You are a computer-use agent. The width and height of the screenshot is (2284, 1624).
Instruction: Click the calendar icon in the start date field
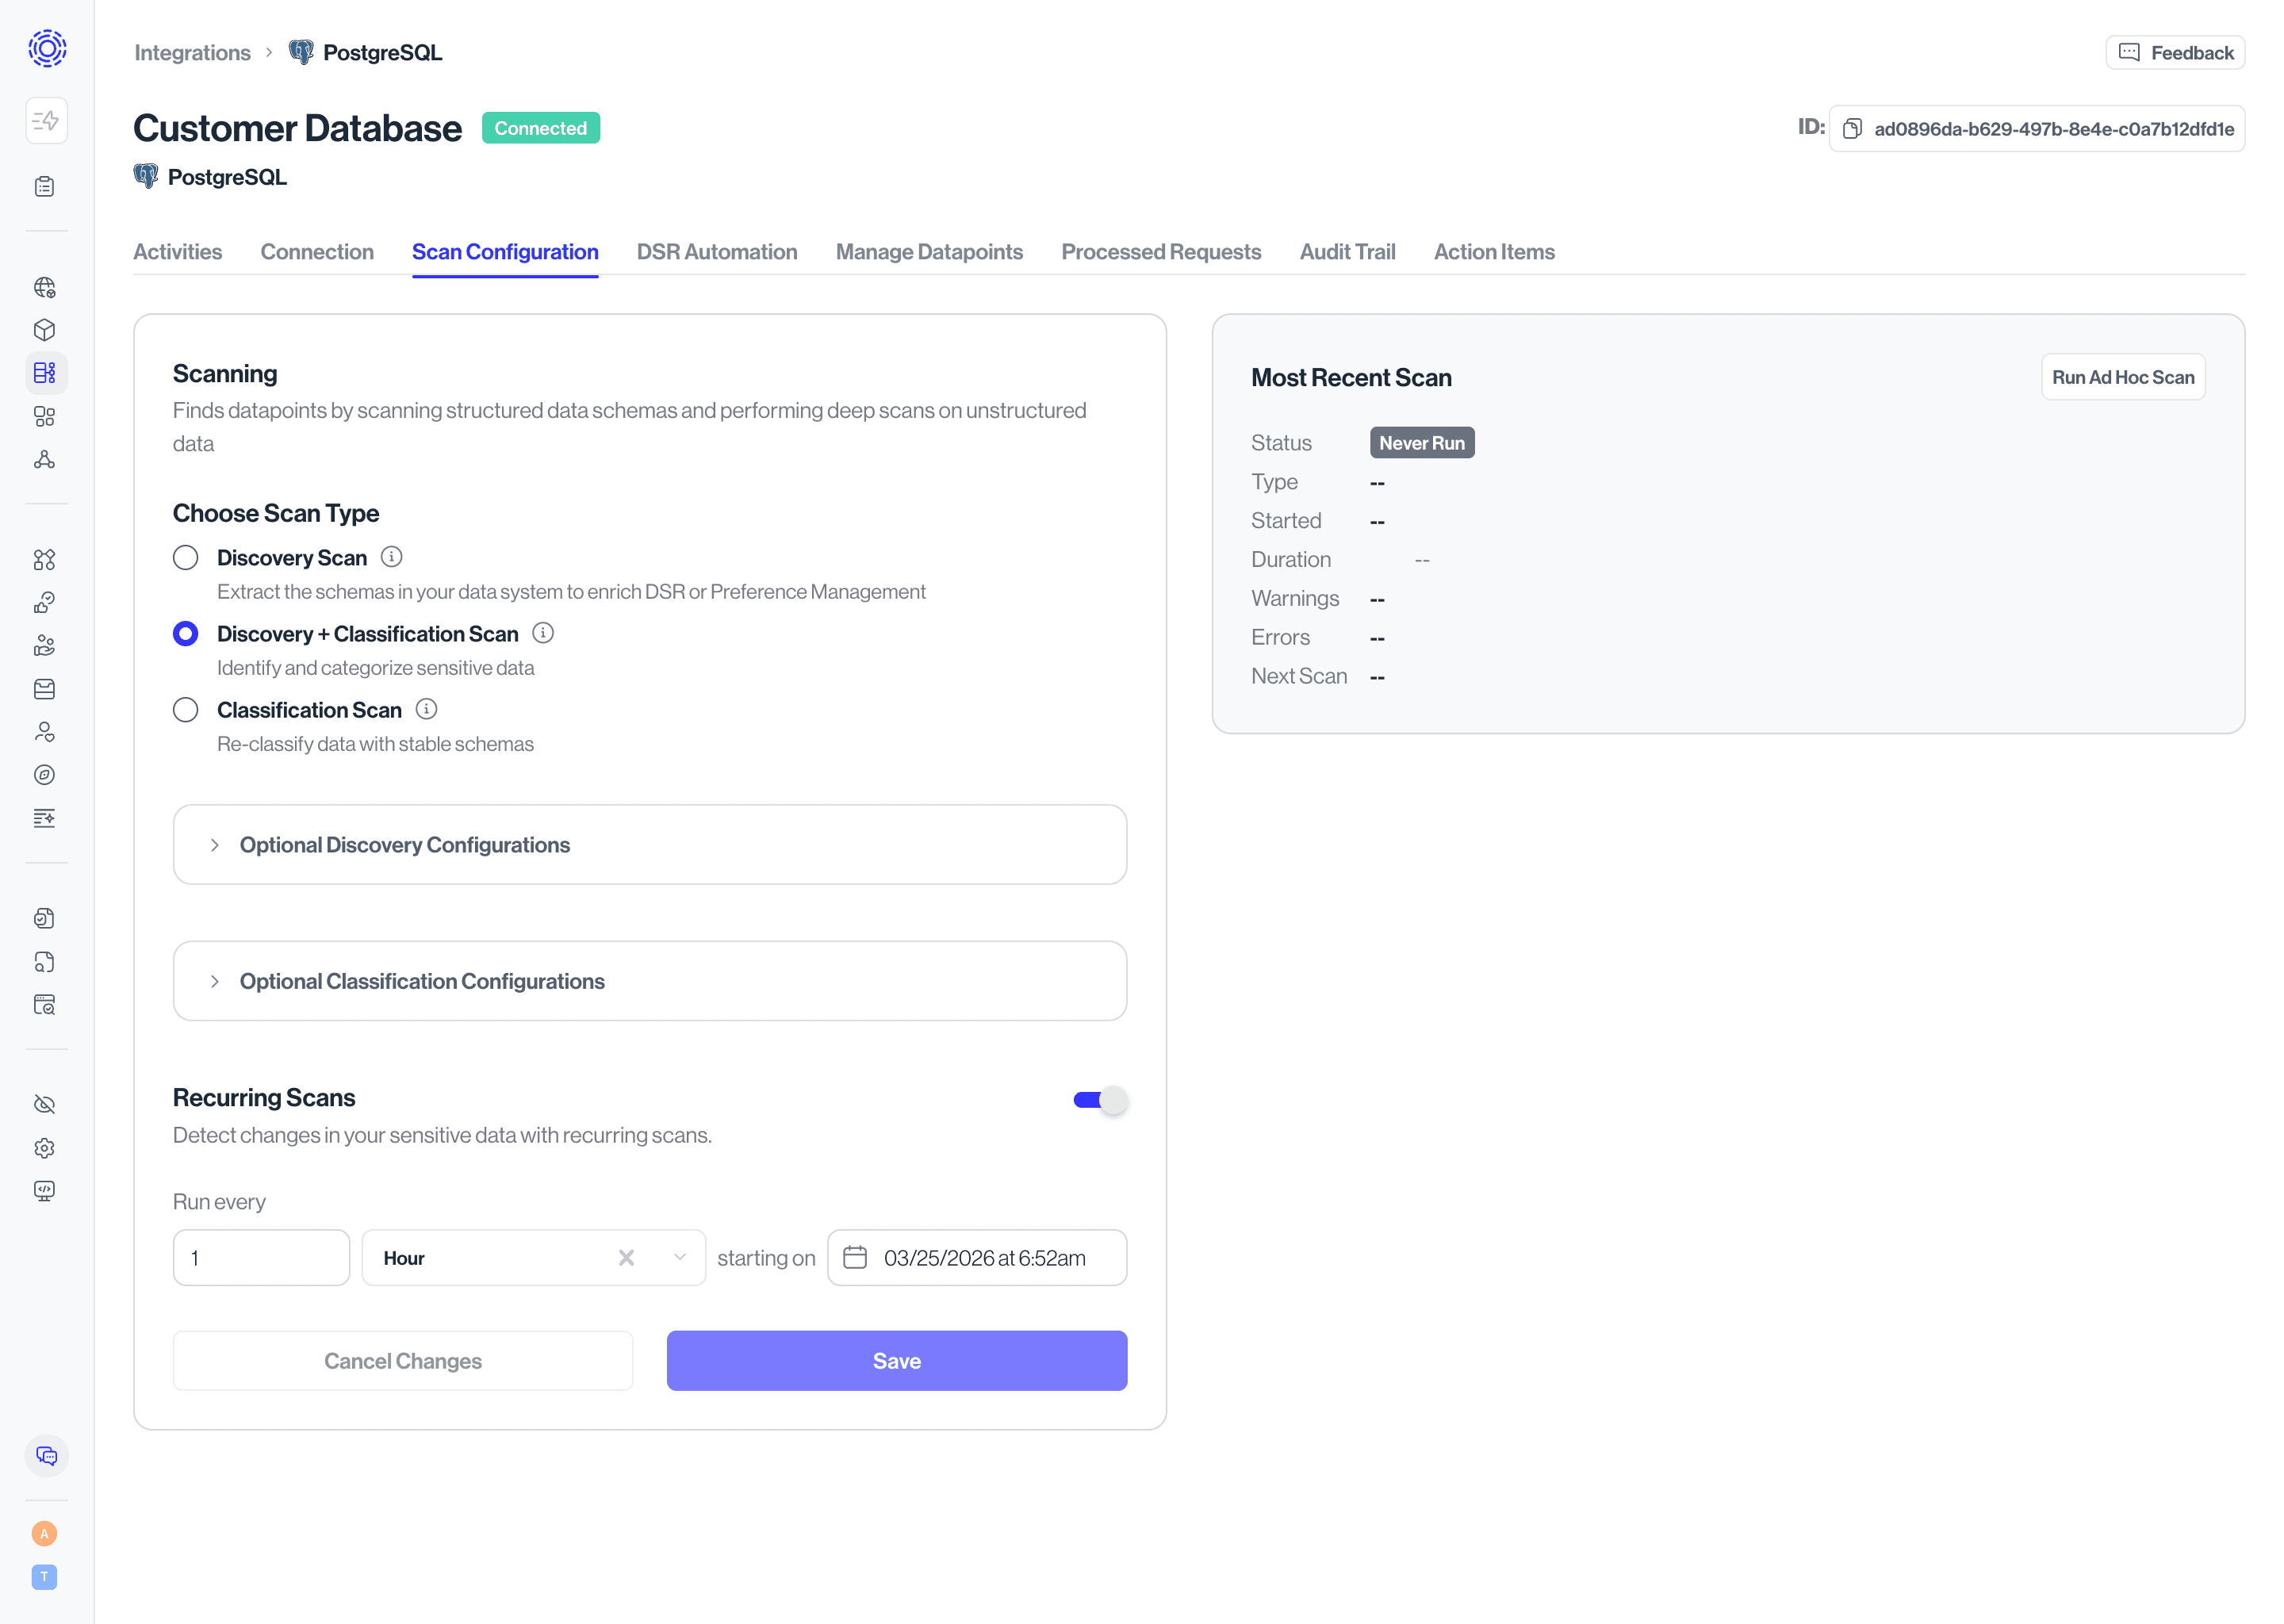[x=855, y=1257]
